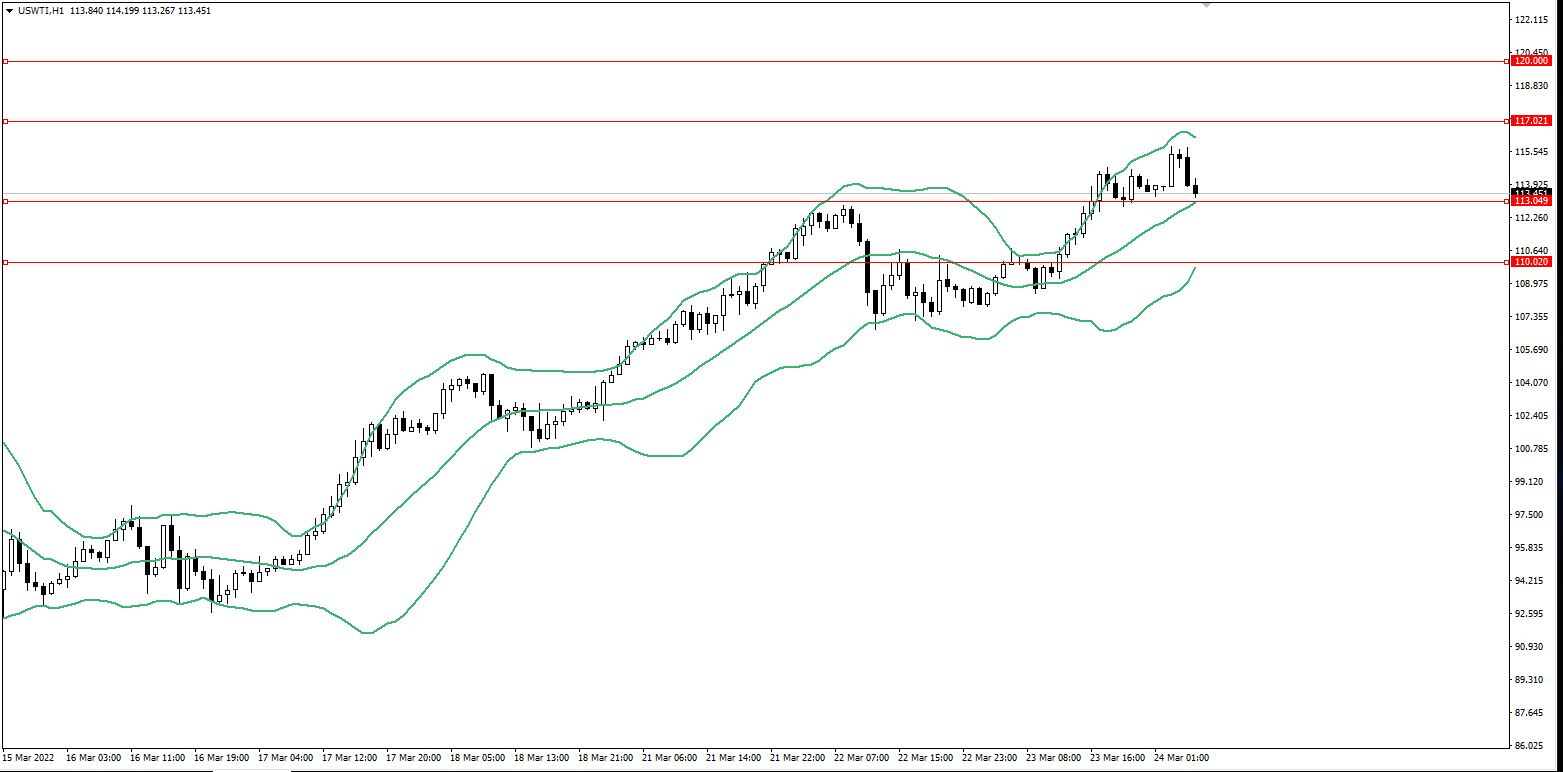Click the 17 Mar 12:00 time label

pyautogui.click(x=349, y=758)
